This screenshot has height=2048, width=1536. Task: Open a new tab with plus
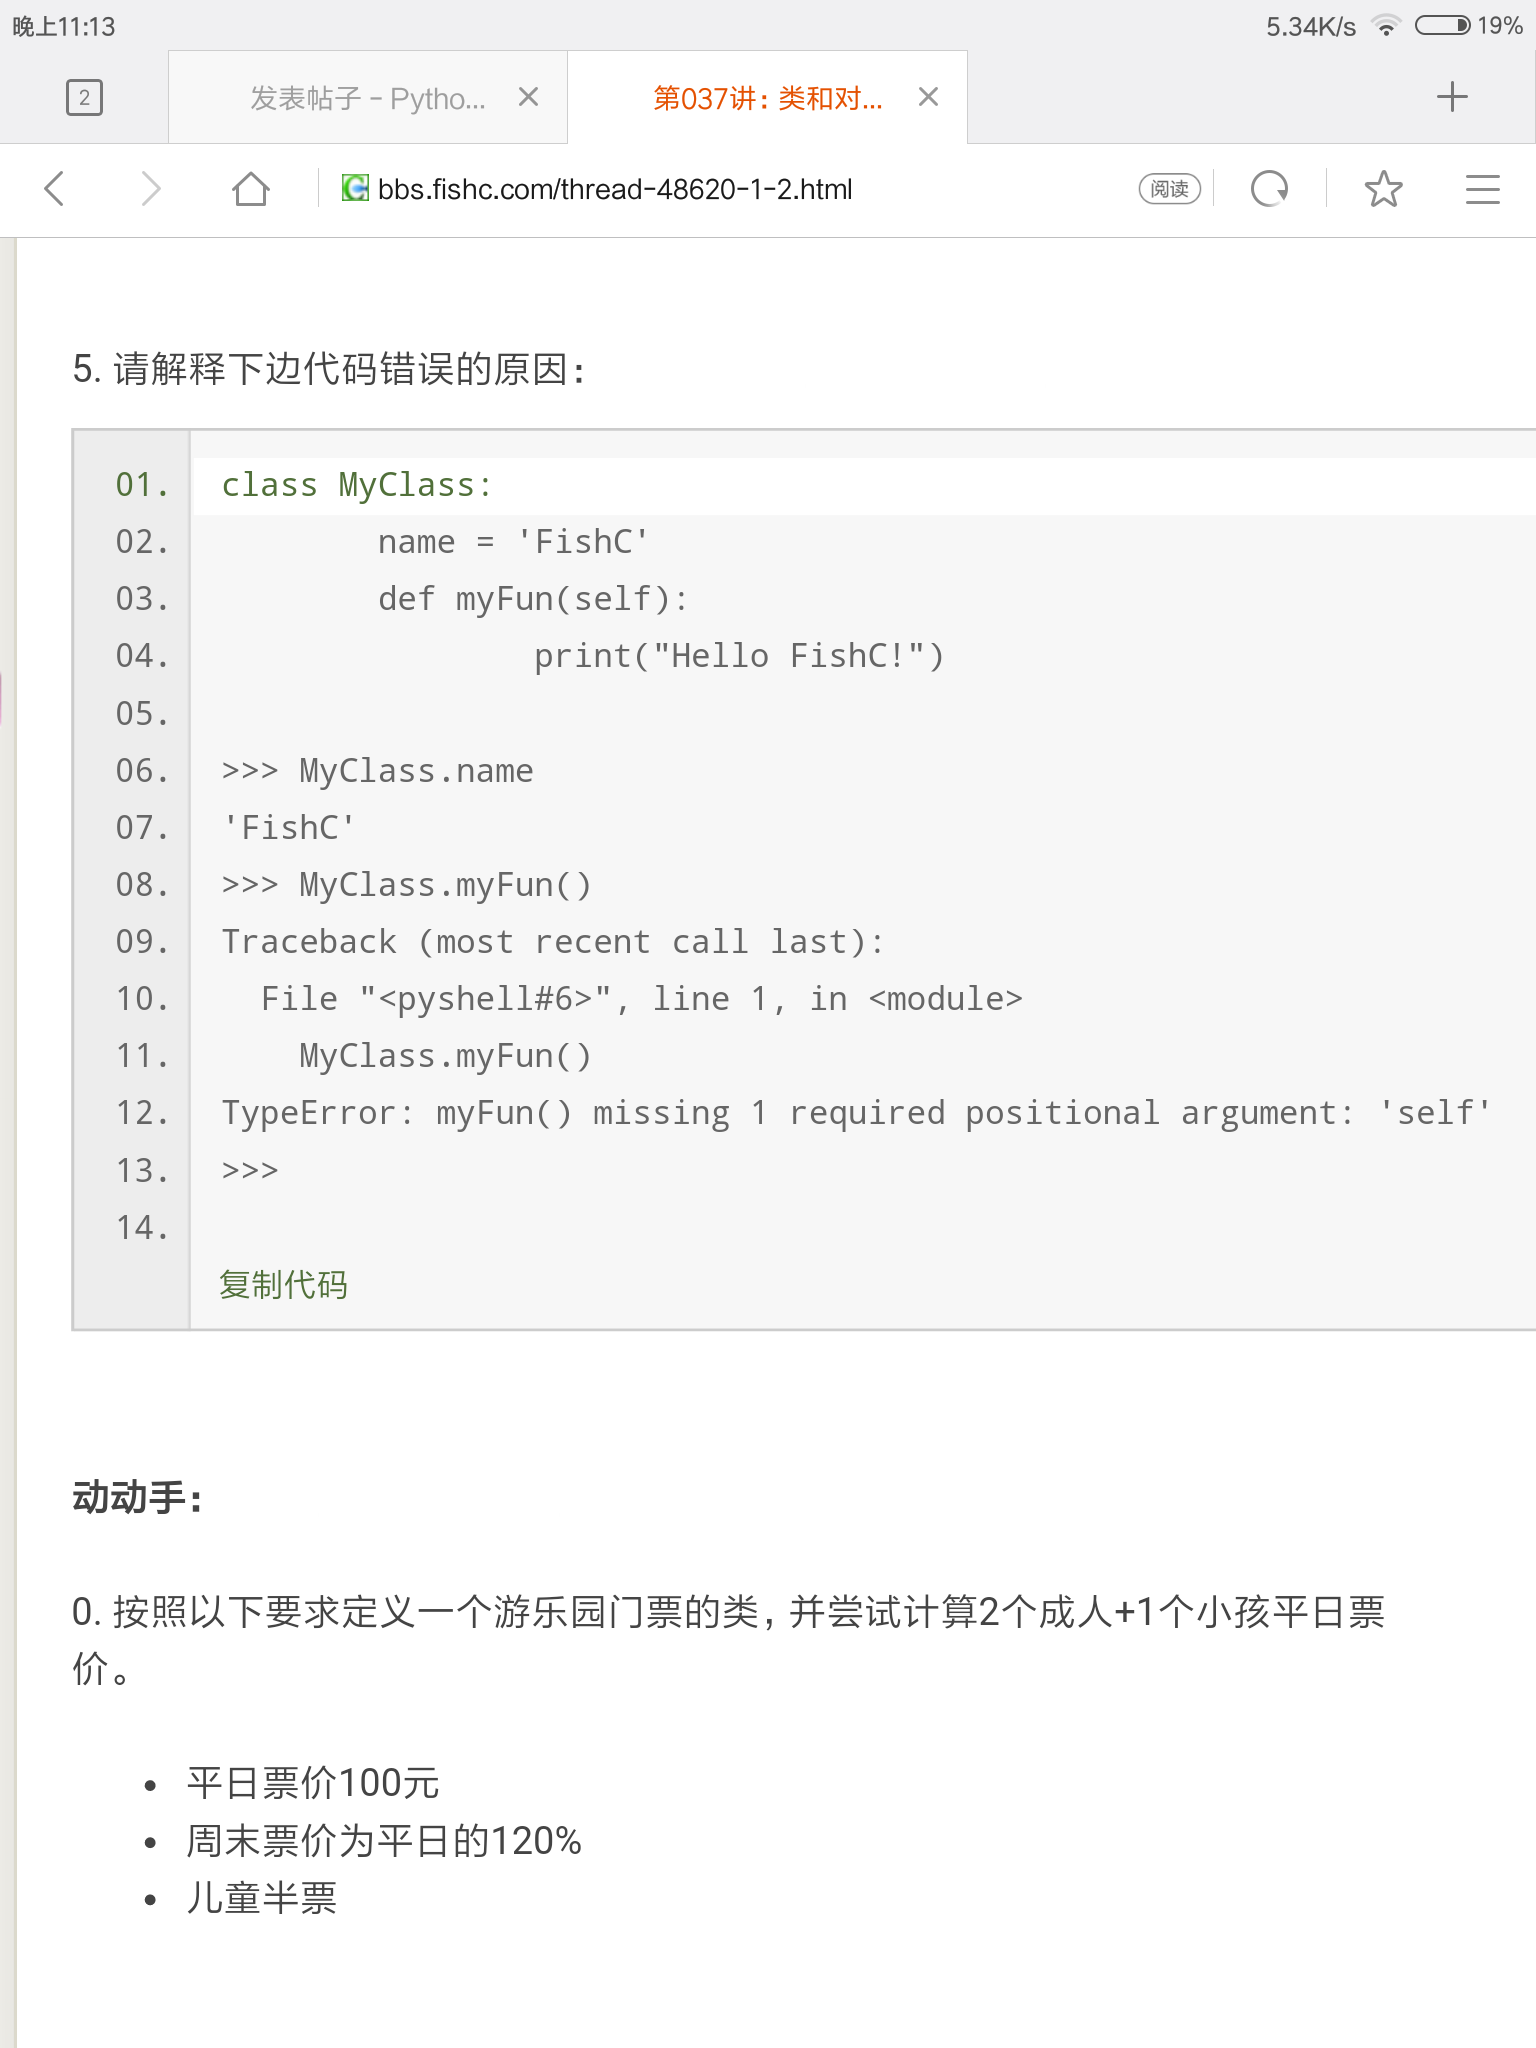[1451, 97]
